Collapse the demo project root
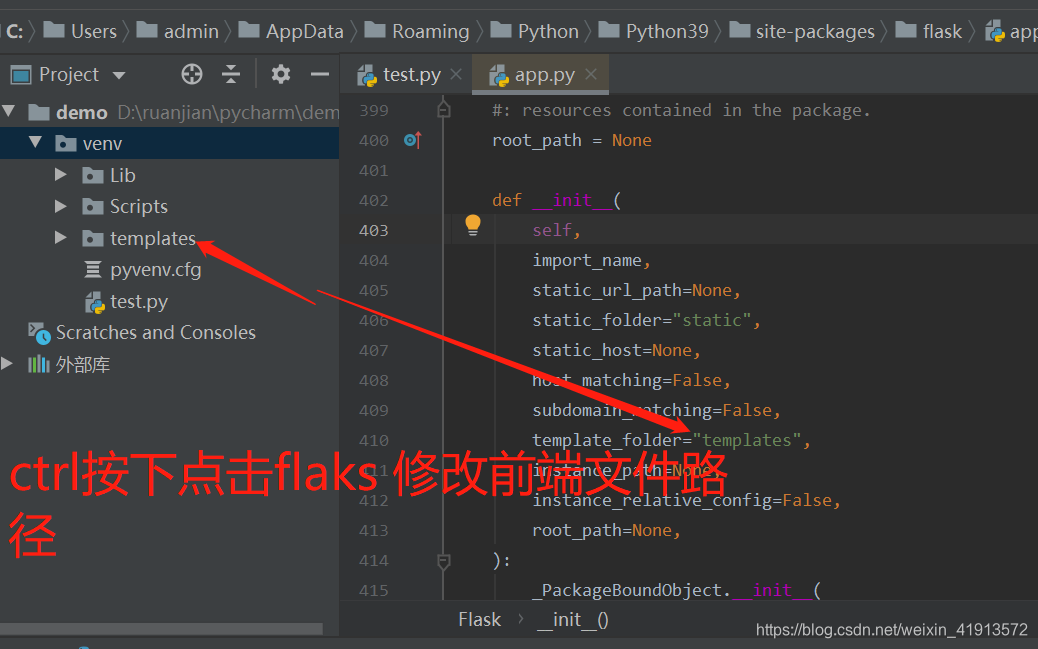Viewport: 1038px width, 649px height. pyautogui.click(x=9, y=111)
